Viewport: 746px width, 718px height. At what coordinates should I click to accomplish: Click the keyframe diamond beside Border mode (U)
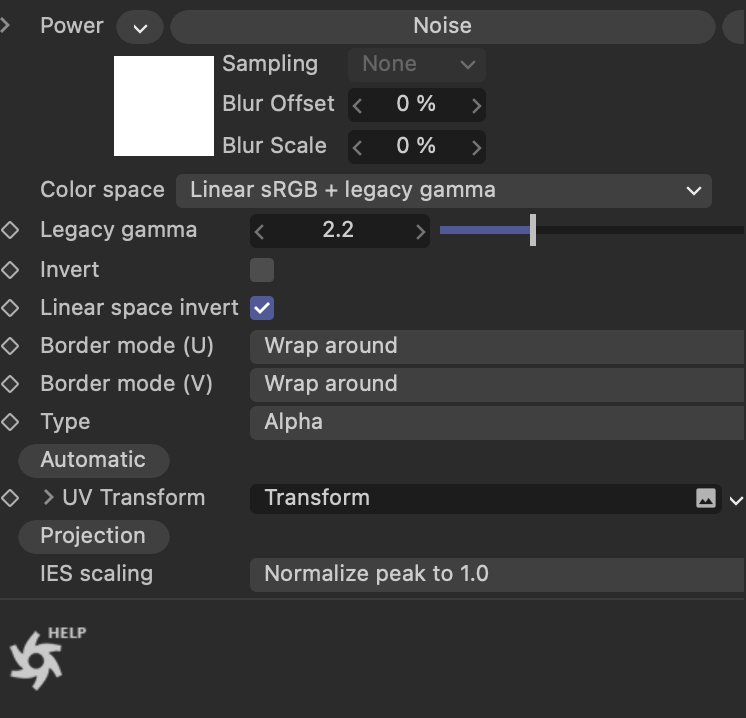point(10,346)
